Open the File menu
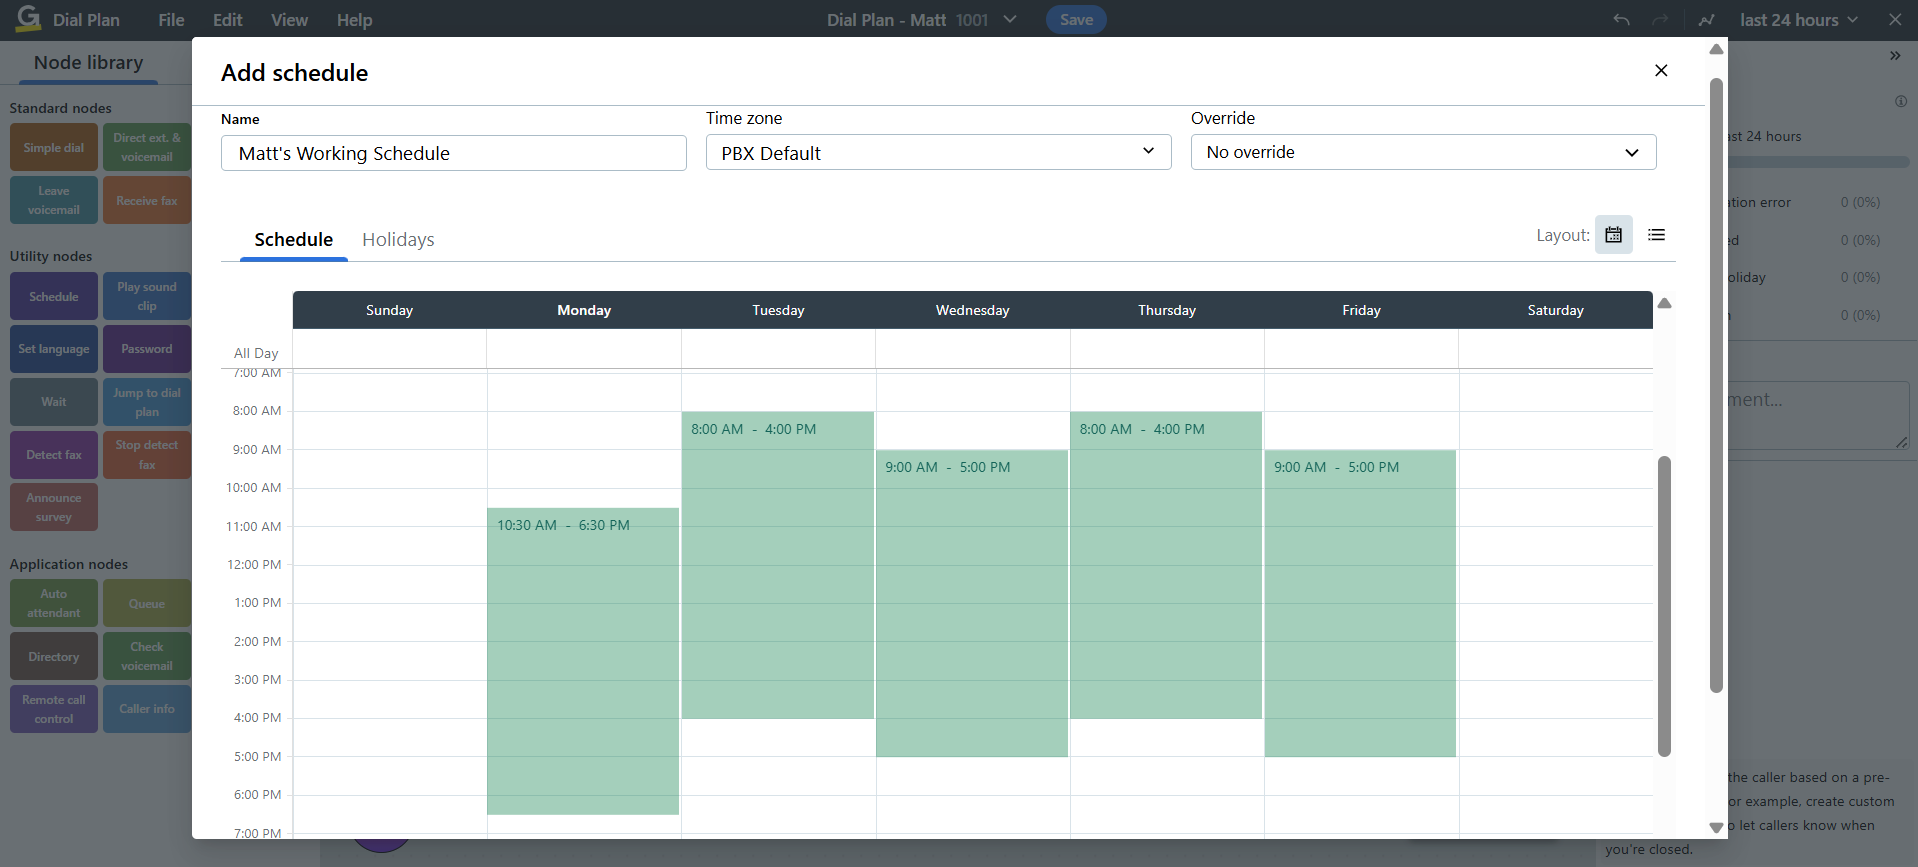This screenshot has height=867, width=1918. click(171, 20)
